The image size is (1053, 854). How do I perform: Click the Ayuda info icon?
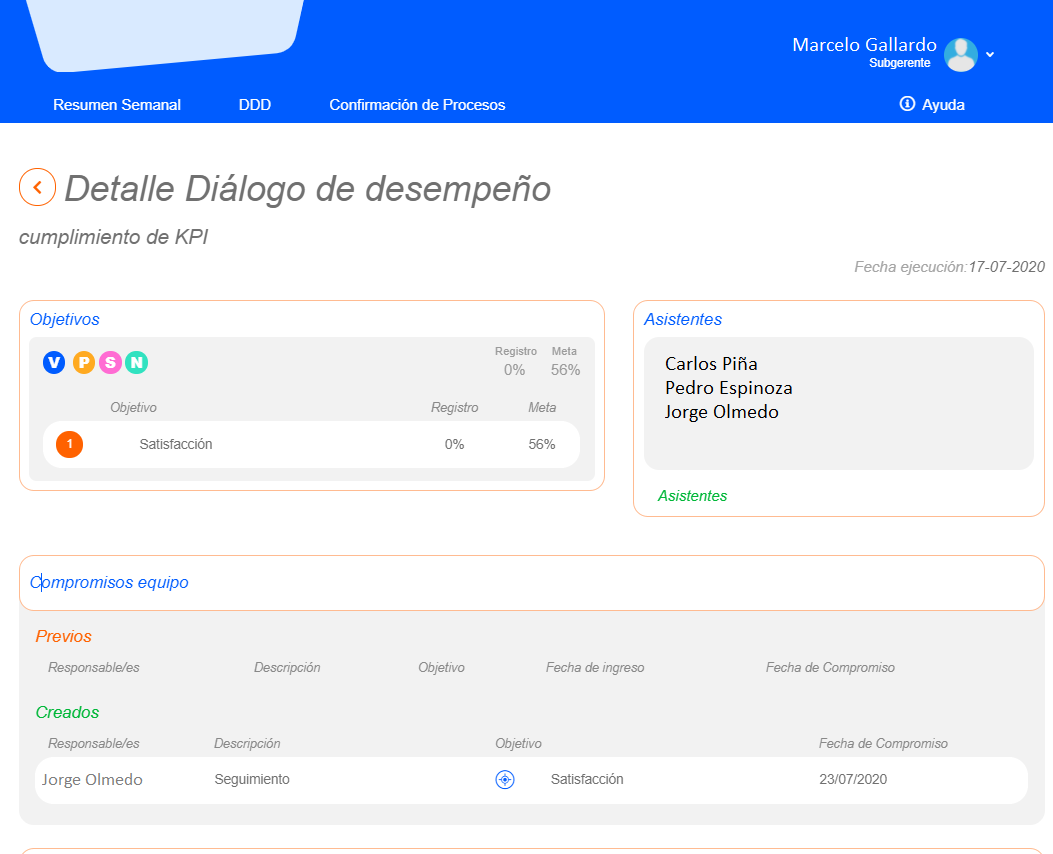[907, 103]
